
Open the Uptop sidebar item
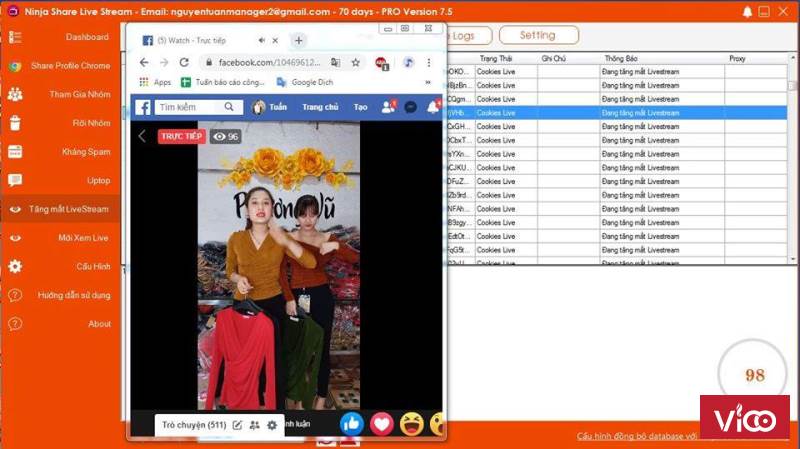(98, 180)
